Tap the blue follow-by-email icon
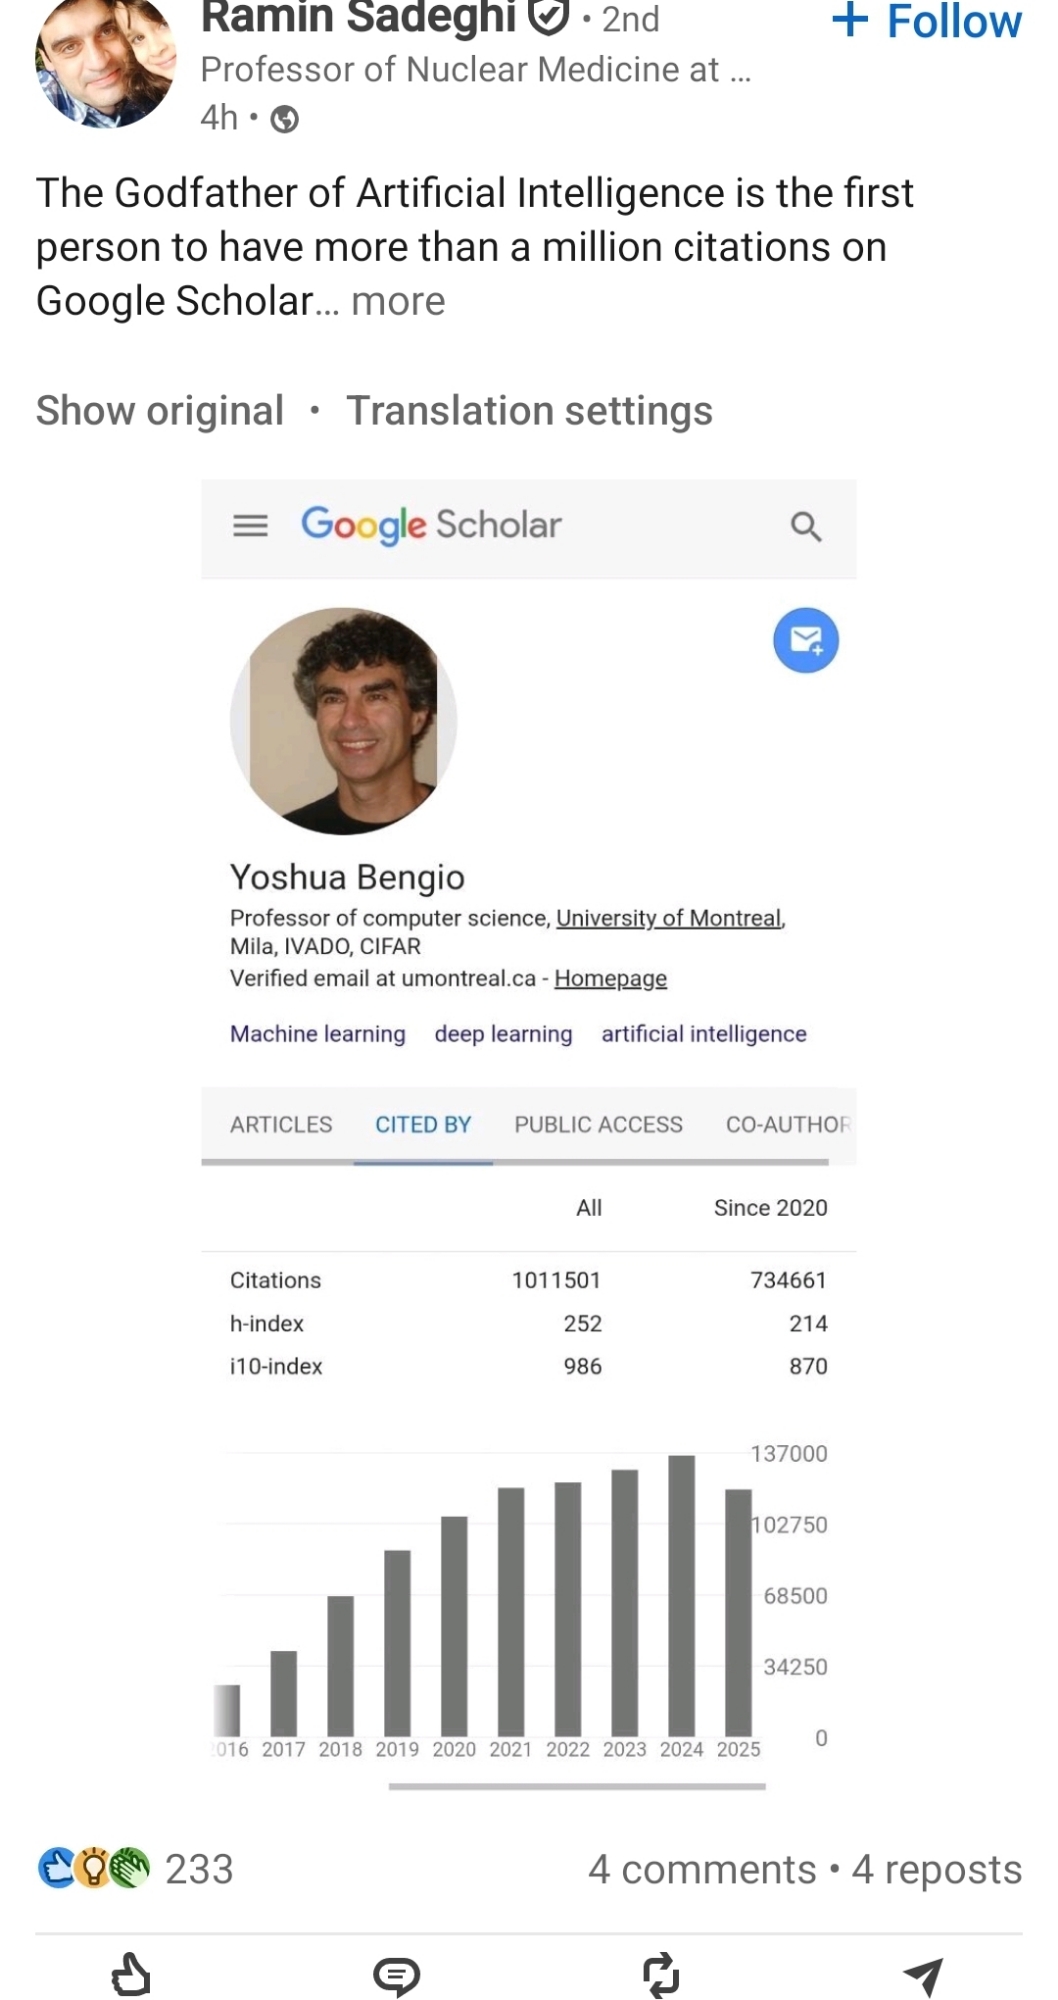Image resolution: width=1058 pixels, height=2000 pixels. point(806,640)
